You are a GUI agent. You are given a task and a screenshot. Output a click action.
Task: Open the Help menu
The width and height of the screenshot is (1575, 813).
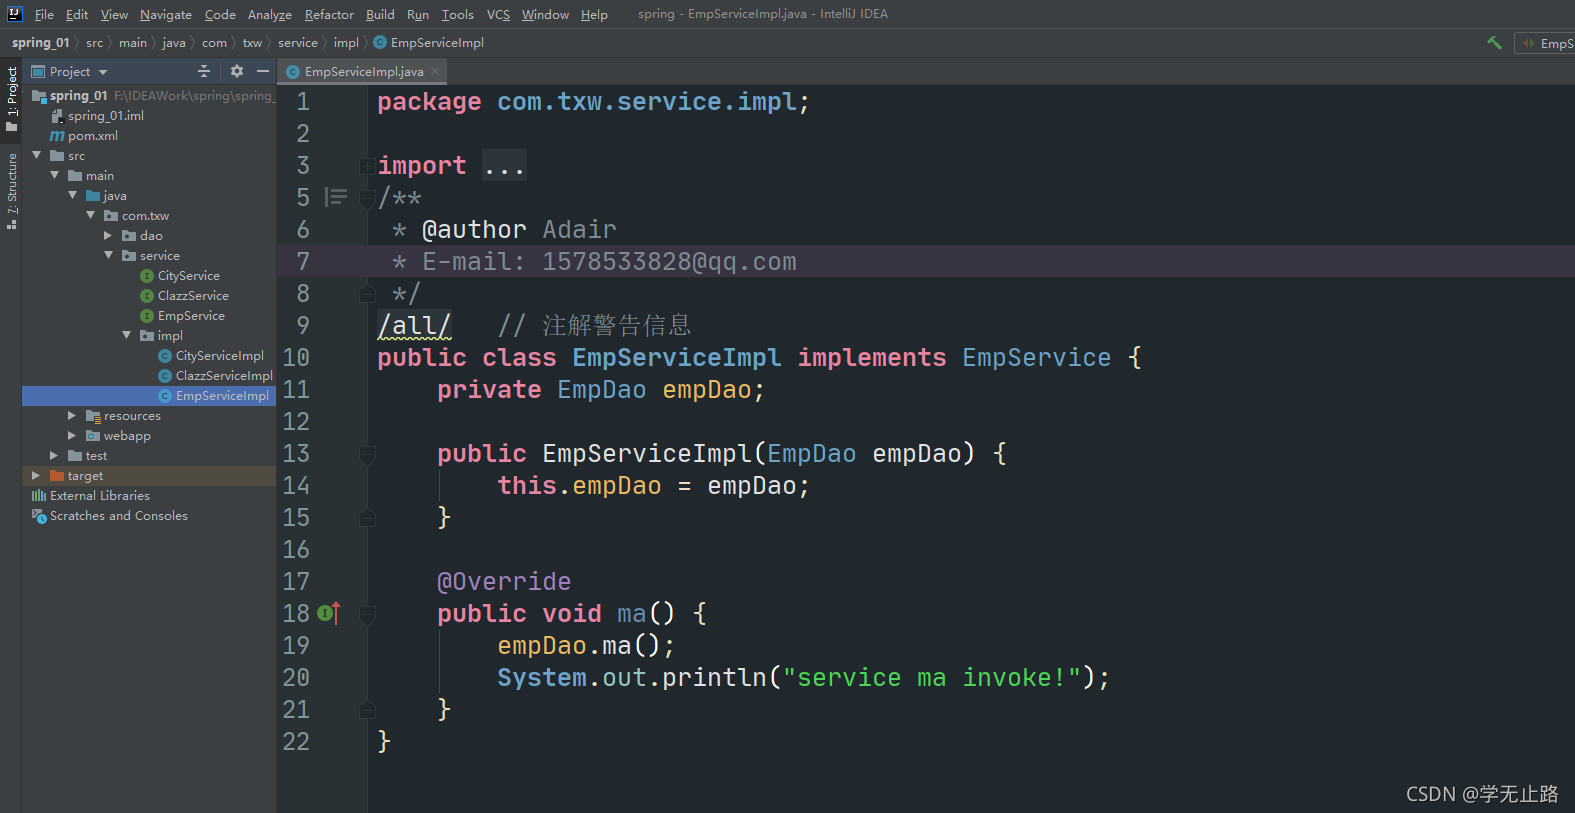594,14
